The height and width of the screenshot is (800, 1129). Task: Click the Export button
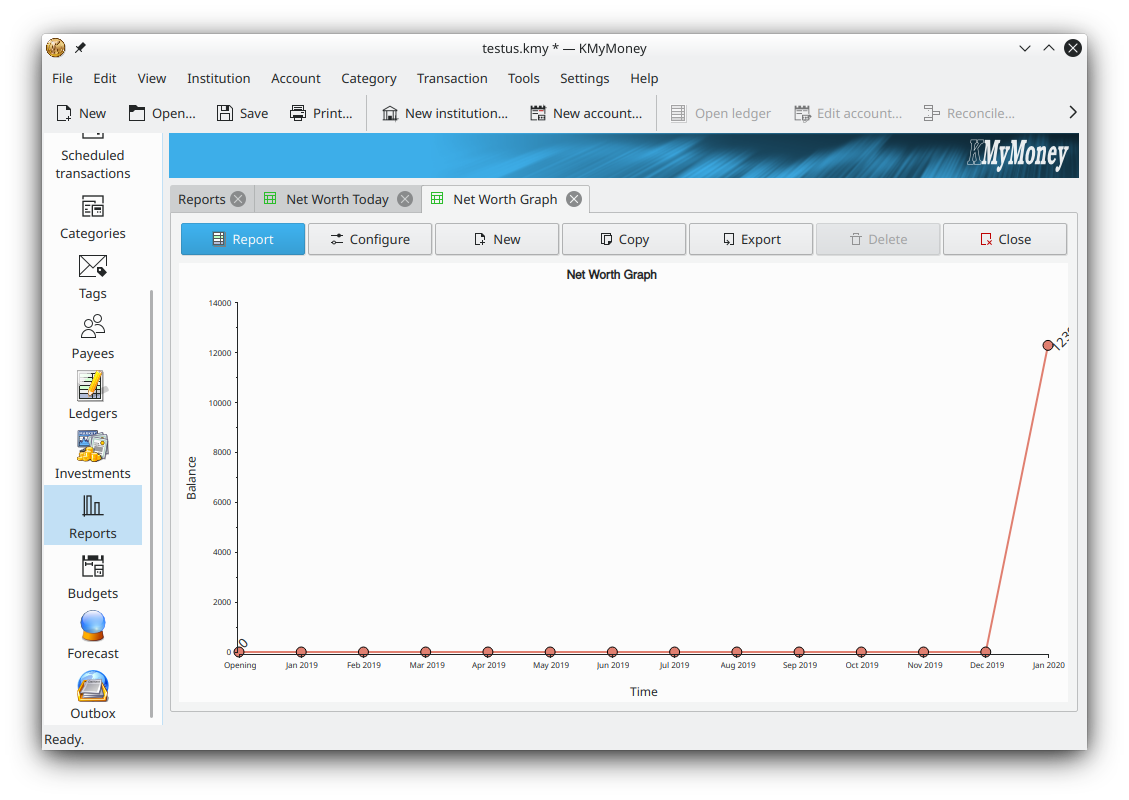(751, 239)
